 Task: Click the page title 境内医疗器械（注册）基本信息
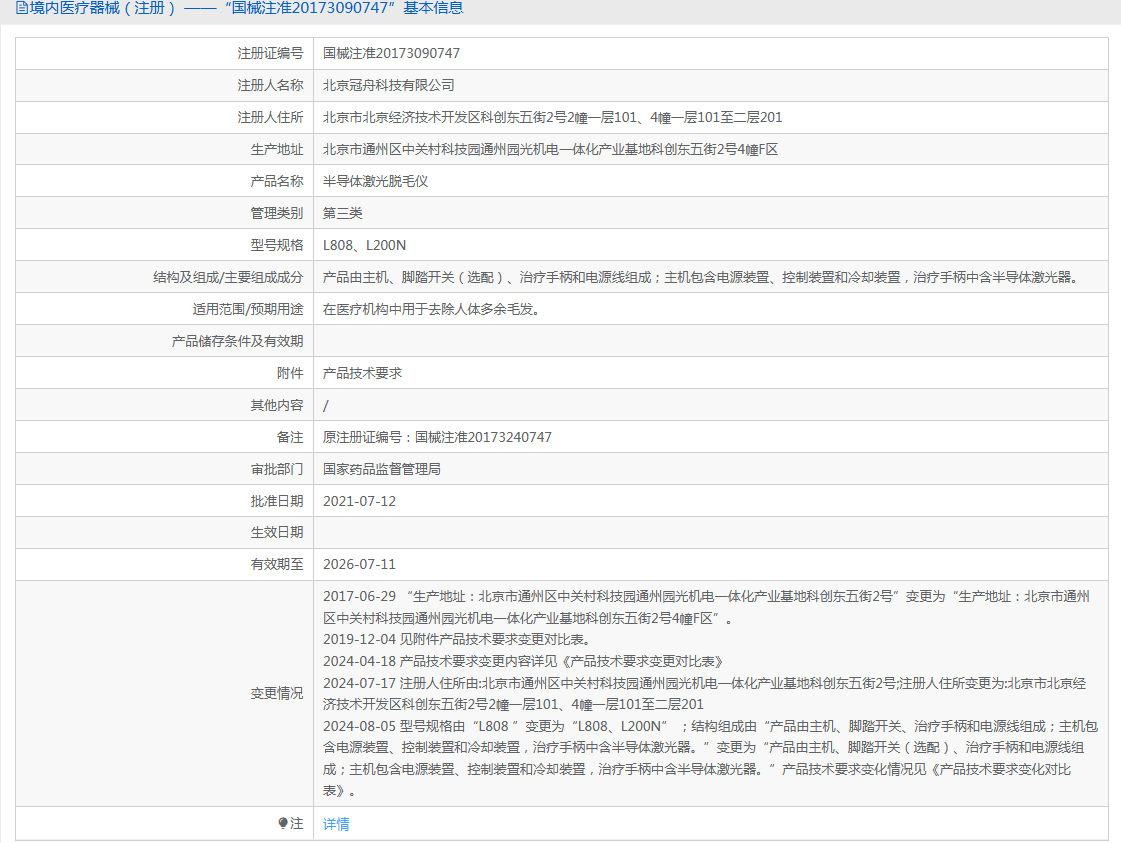pyautogui.click(x=247, y=8)
